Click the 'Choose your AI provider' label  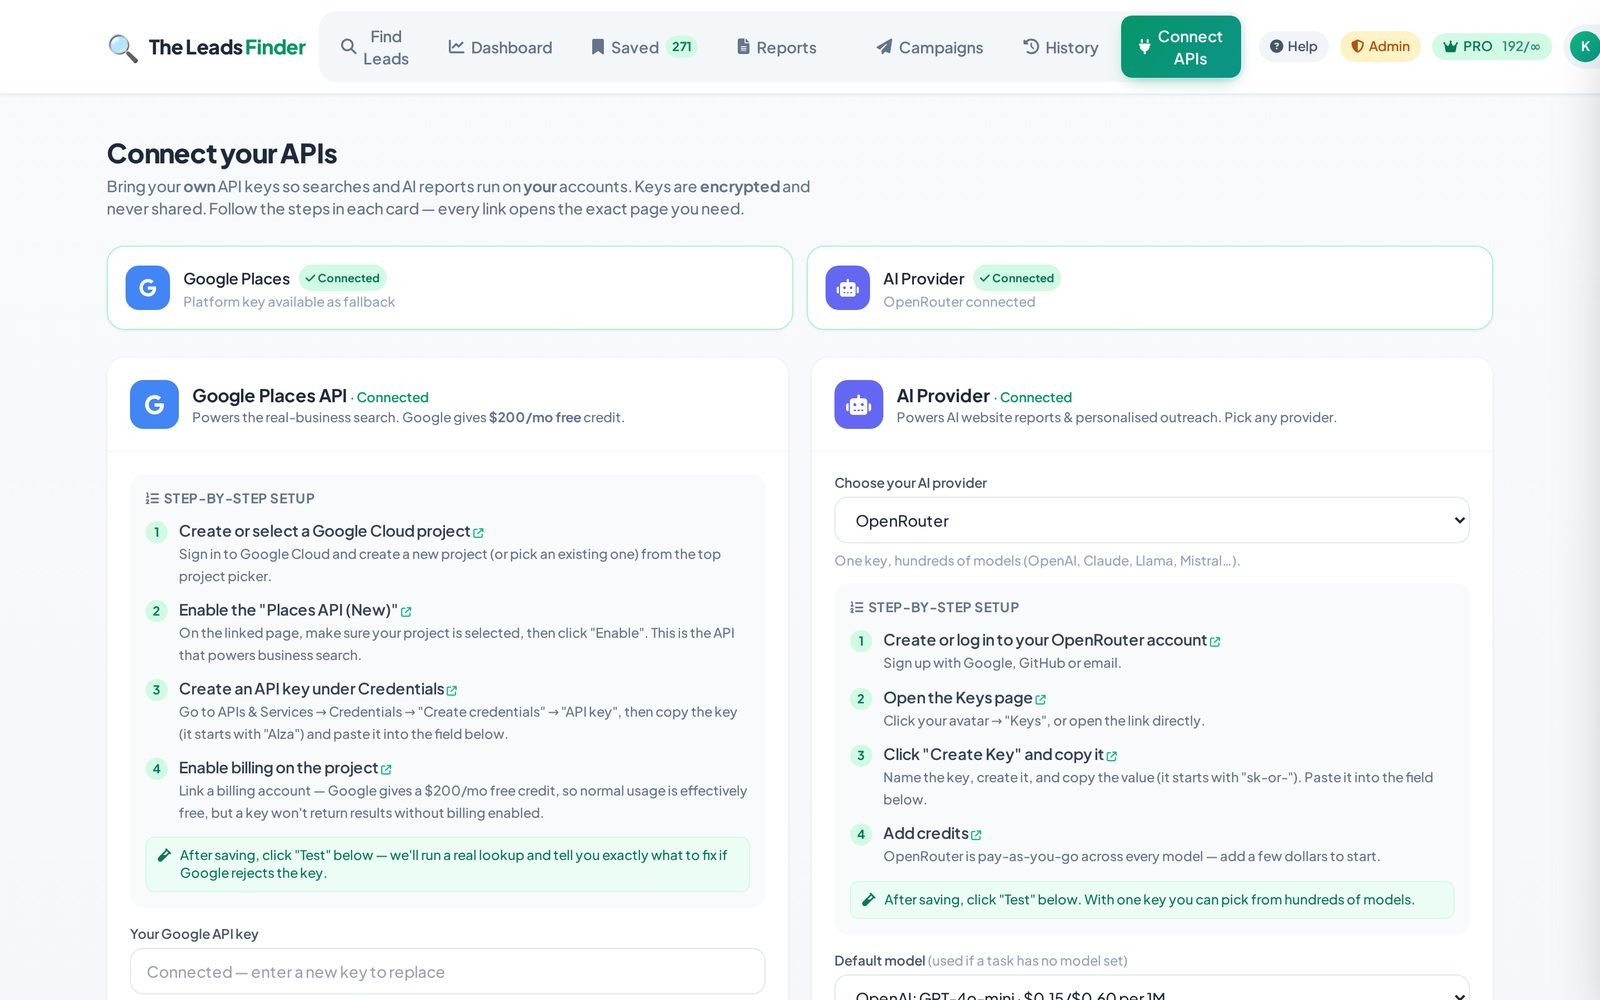(x=911, y=483)
